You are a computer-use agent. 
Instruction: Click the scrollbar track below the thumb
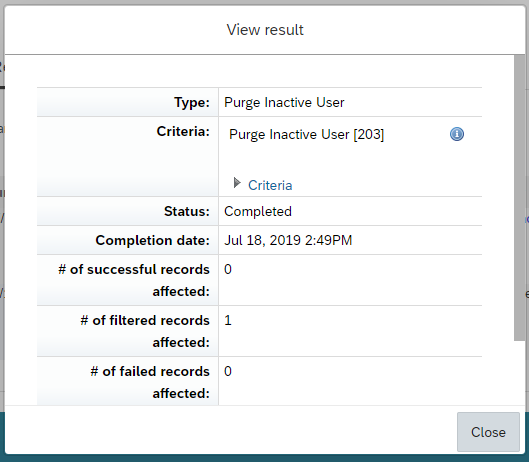pyautogui.click(x=519, y=373)
